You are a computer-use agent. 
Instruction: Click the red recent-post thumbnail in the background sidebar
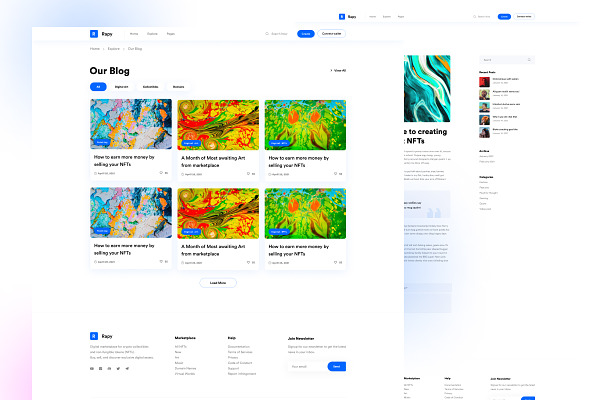tap(484, 82)
